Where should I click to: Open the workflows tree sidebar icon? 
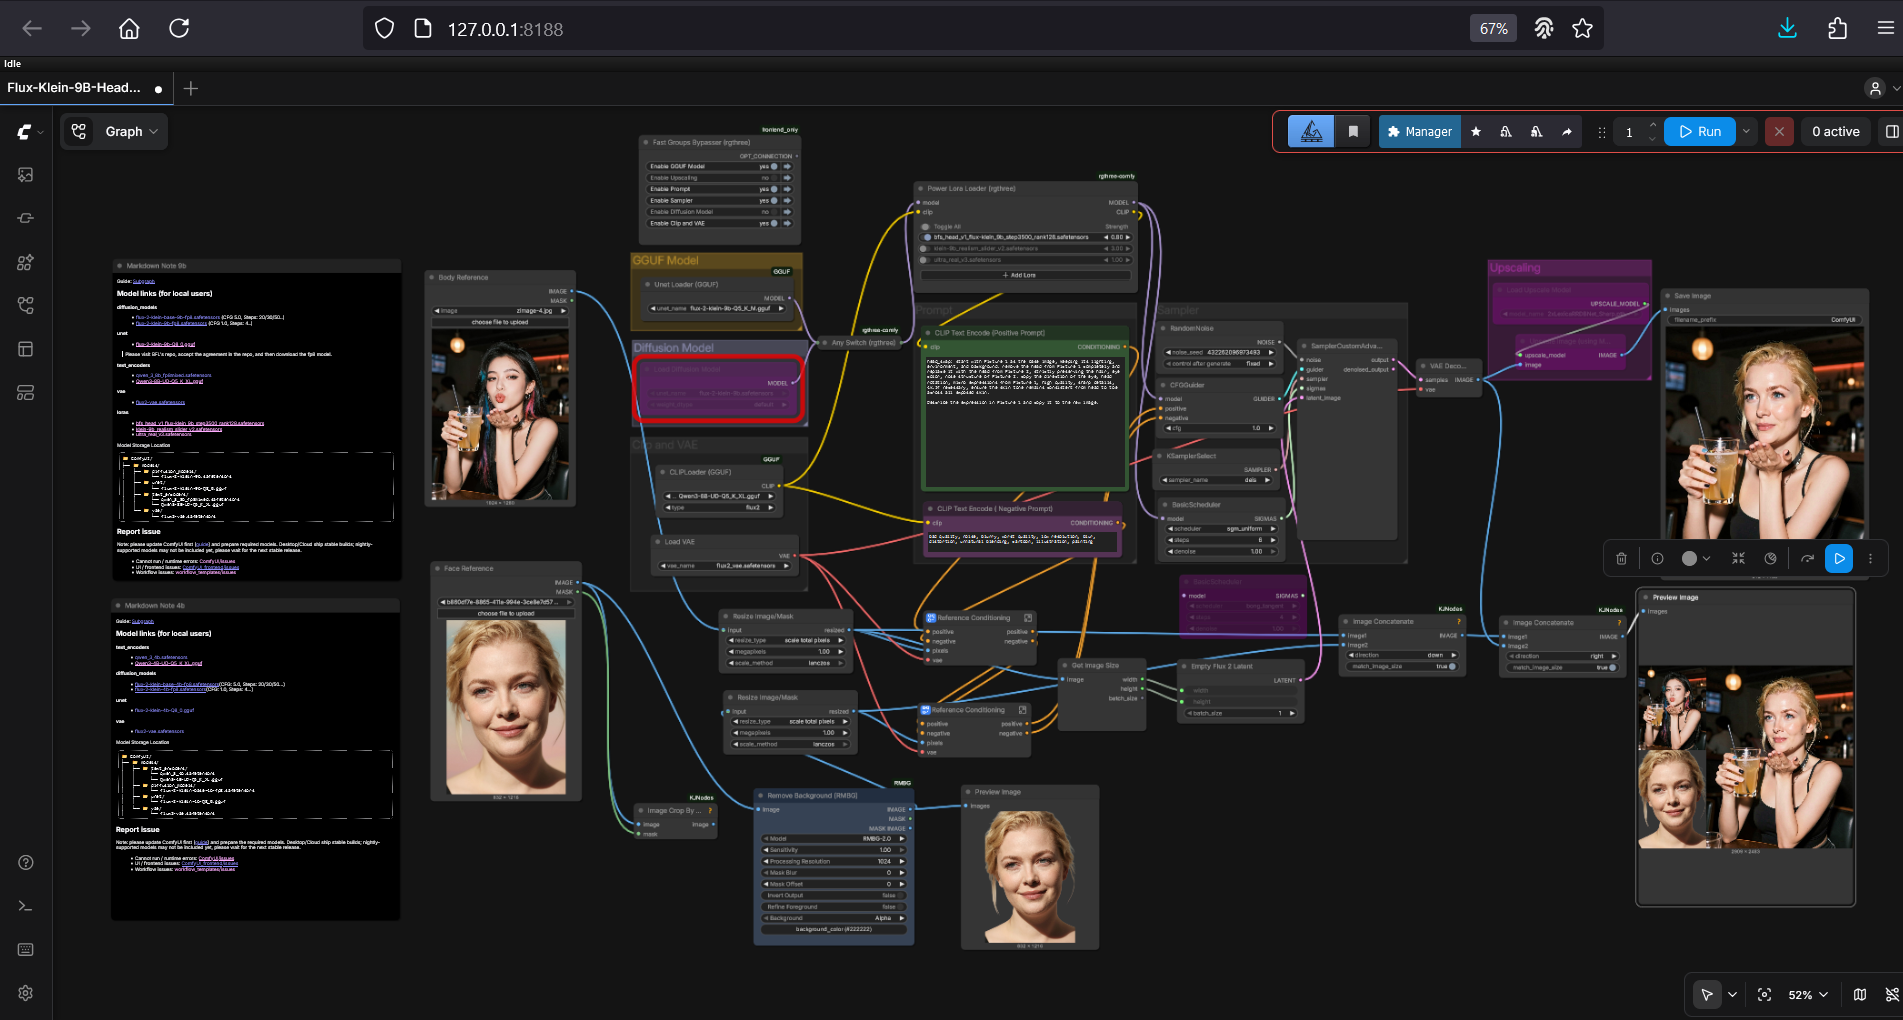pyautogui.click(x=26, y=305)
